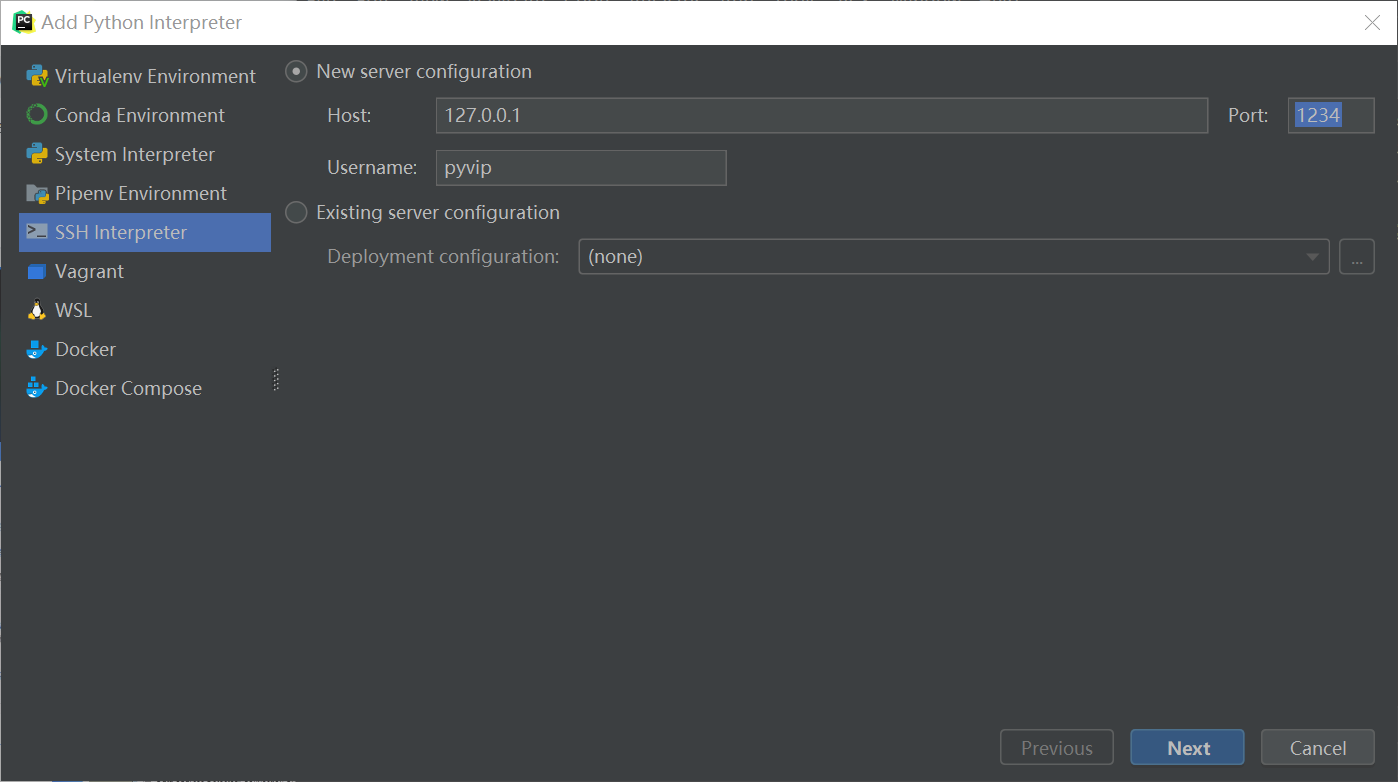This screenshot has width=1398, height=782.
Task: Click the Deployment configuration label
Action: click(443, 257)
